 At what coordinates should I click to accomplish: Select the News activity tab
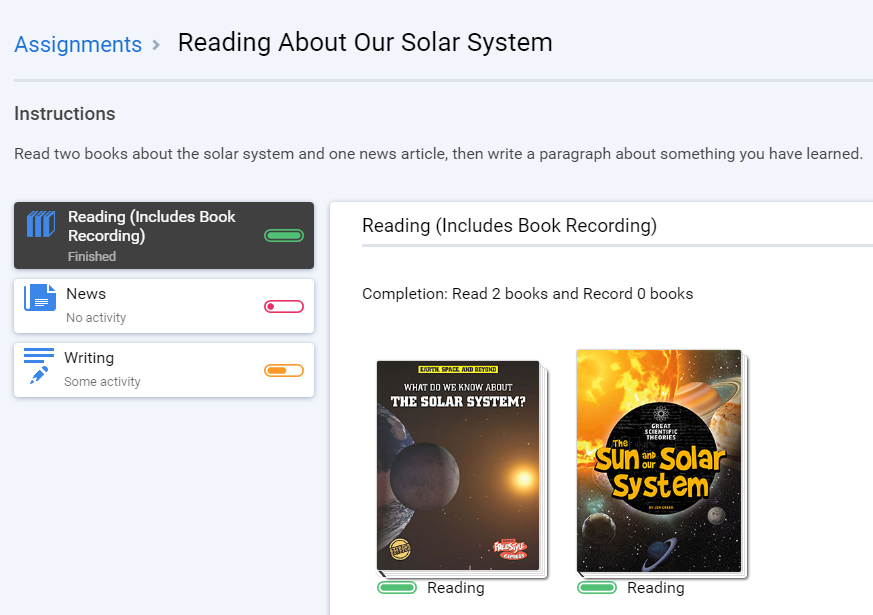[x=164, y=306]
